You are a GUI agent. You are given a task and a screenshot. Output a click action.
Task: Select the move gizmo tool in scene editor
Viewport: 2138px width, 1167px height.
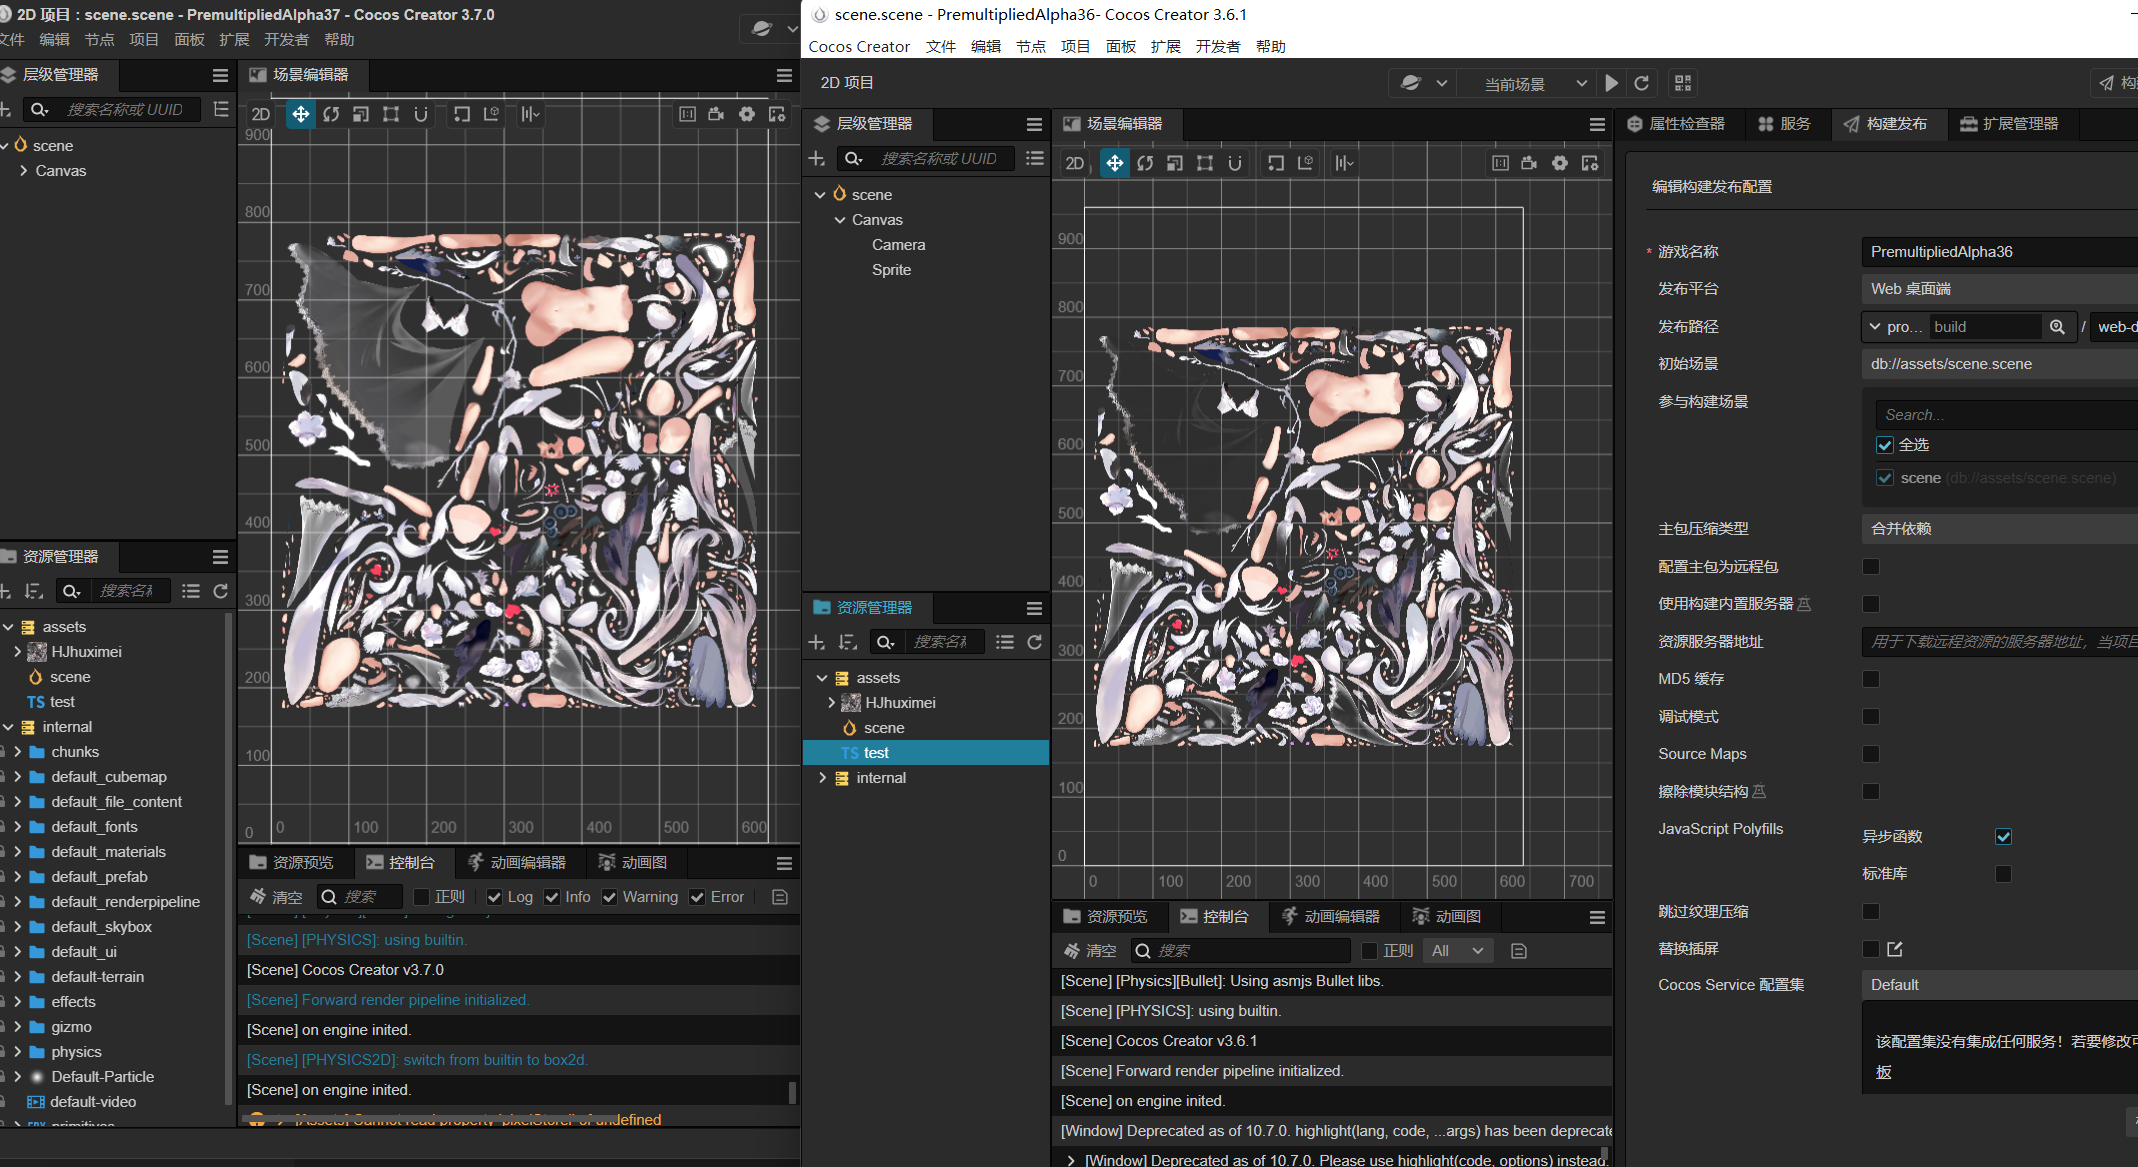(x=1114, y=162)
